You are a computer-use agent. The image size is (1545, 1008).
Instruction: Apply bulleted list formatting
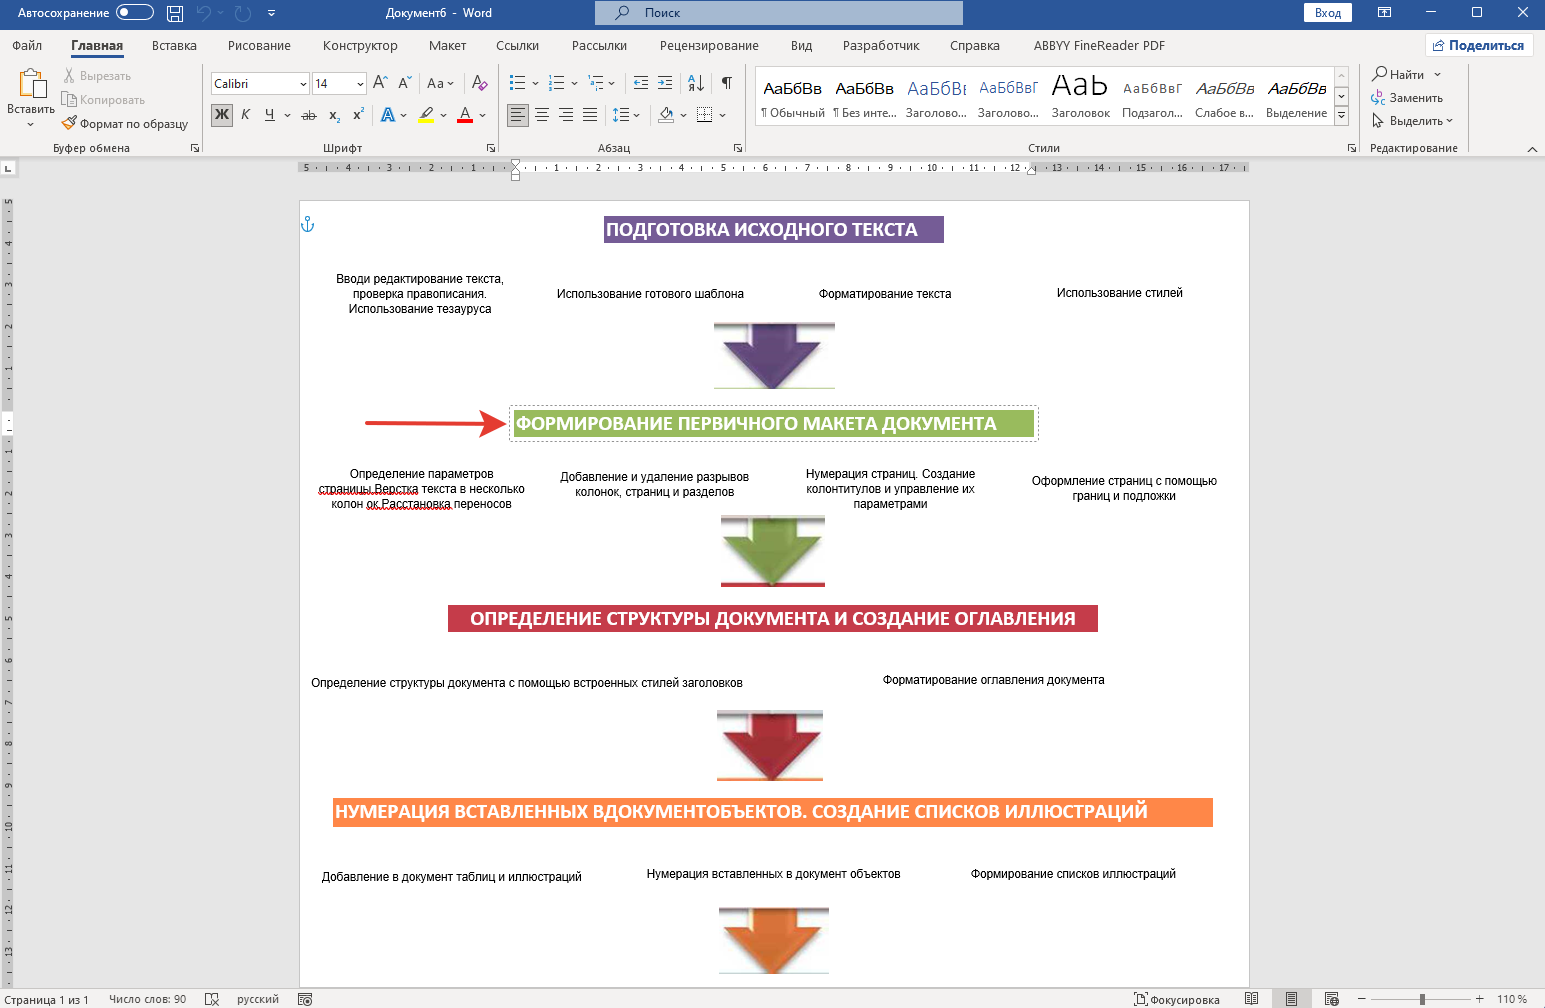(517, 83)
